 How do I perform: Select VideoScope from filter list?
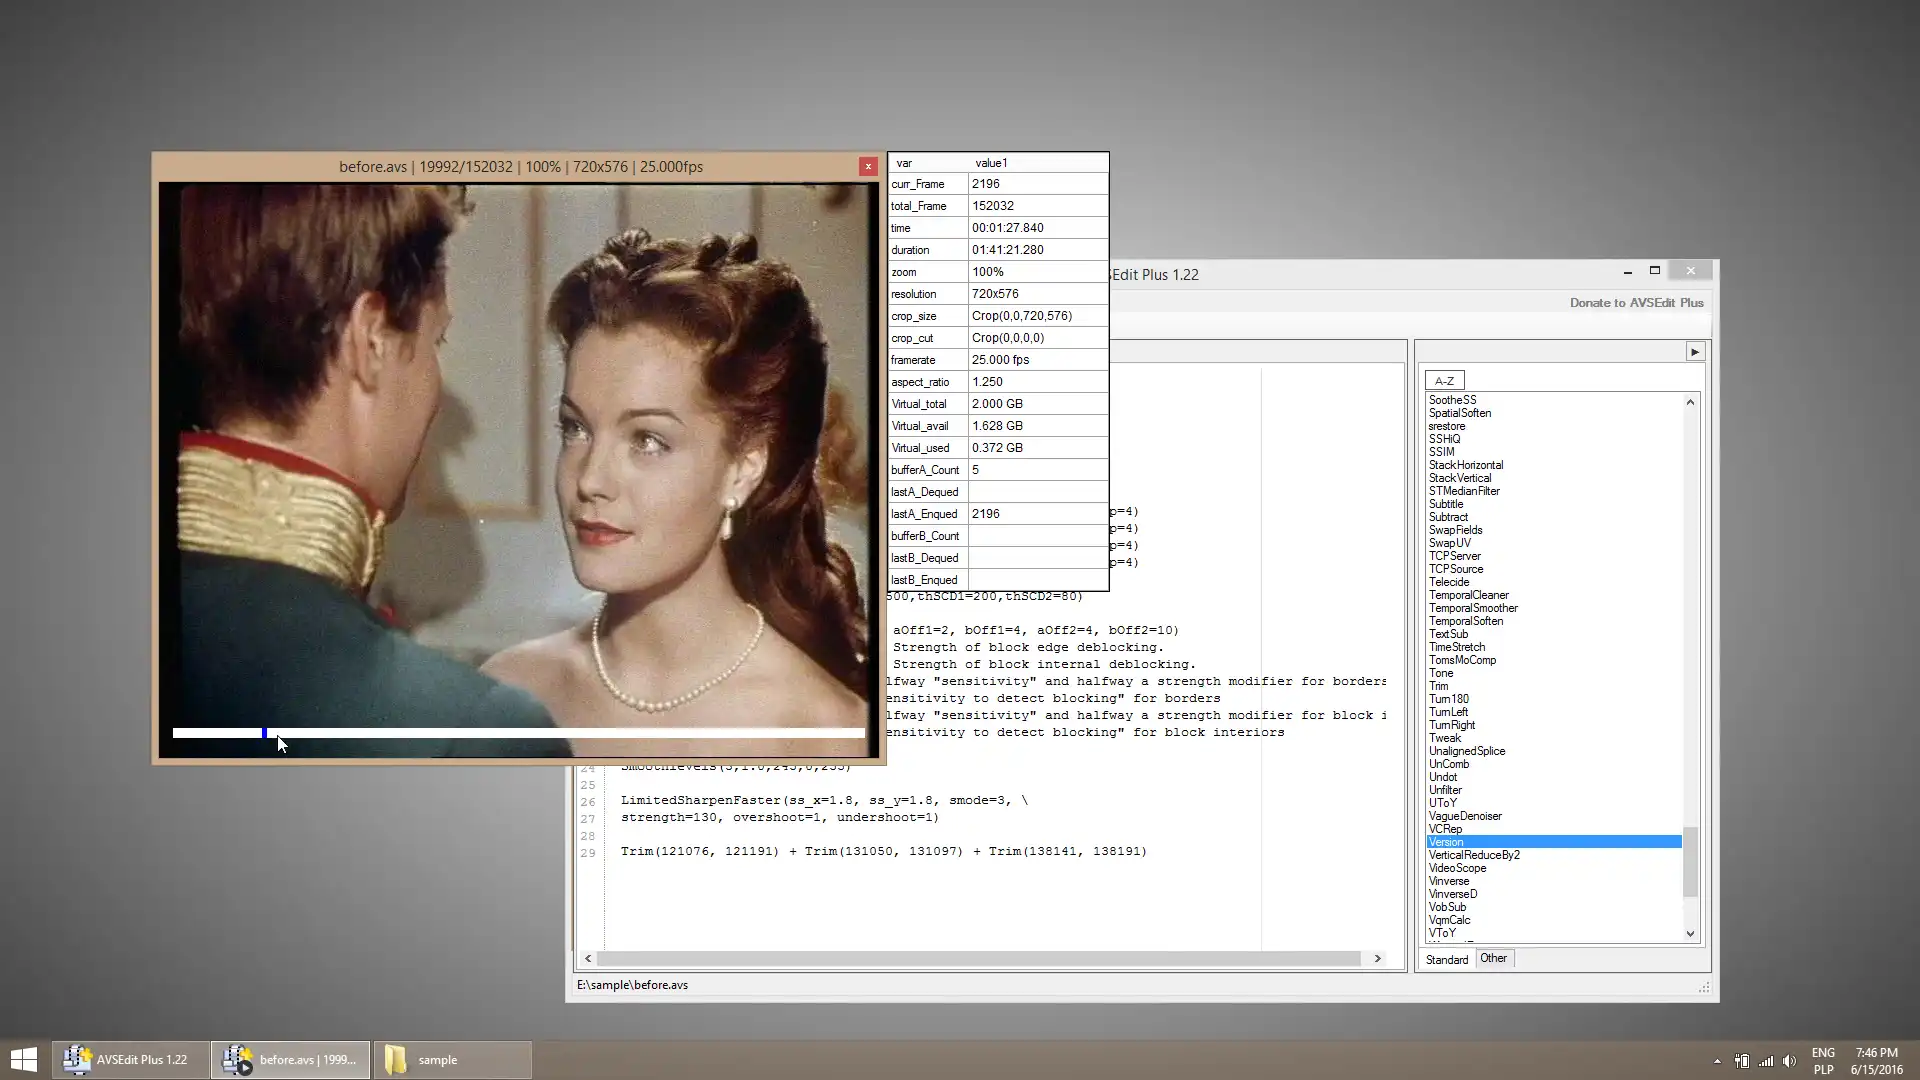(1457, 868)
